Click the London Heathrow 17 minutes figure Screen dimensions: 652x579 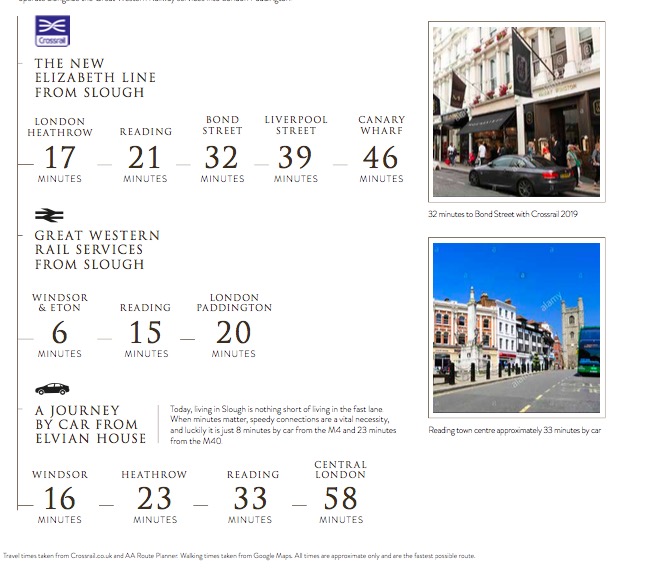tap(60, 157)
